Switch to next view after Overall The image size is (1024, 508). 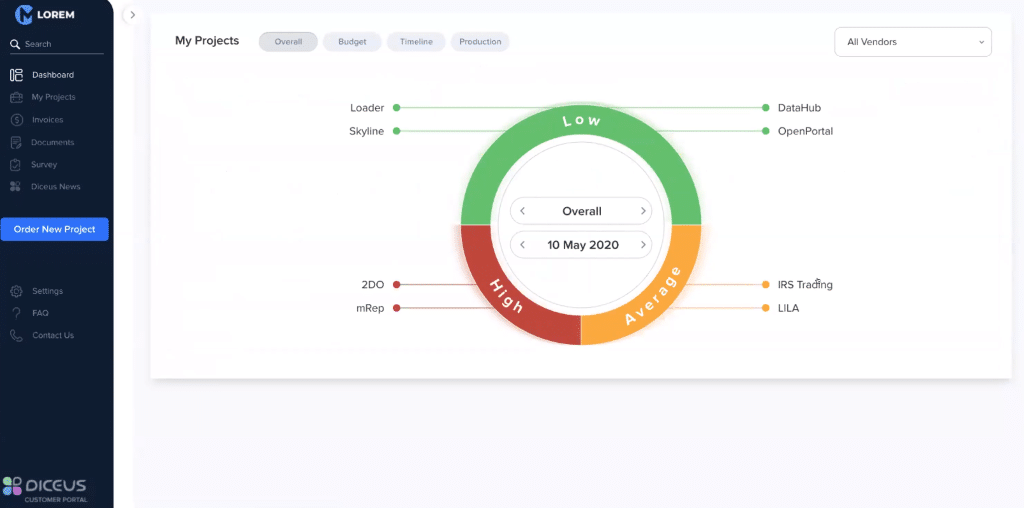point(642,211)
